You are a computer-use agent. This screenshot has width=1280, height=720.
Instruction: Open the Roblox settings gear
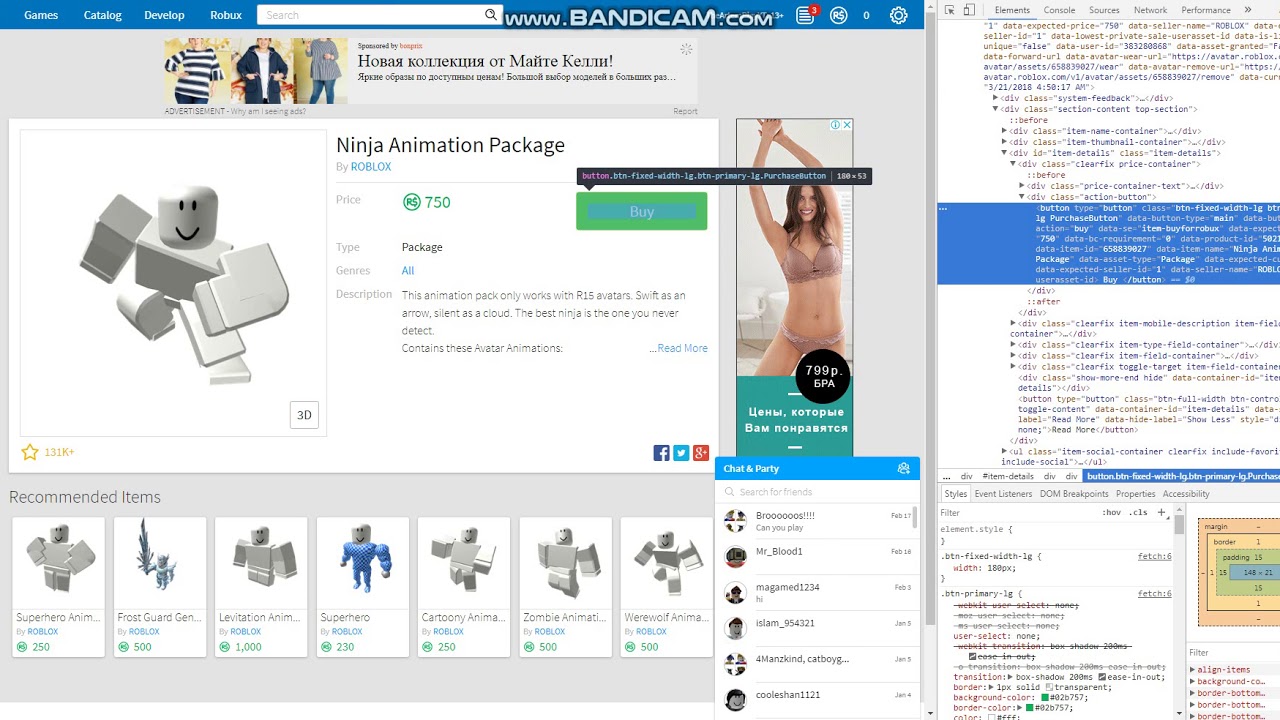point(898,15)
